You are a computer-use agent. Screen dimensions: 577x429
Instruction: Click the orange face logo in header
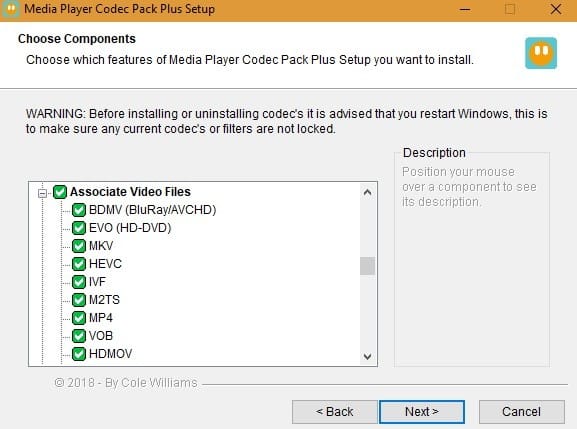point(541,53)
